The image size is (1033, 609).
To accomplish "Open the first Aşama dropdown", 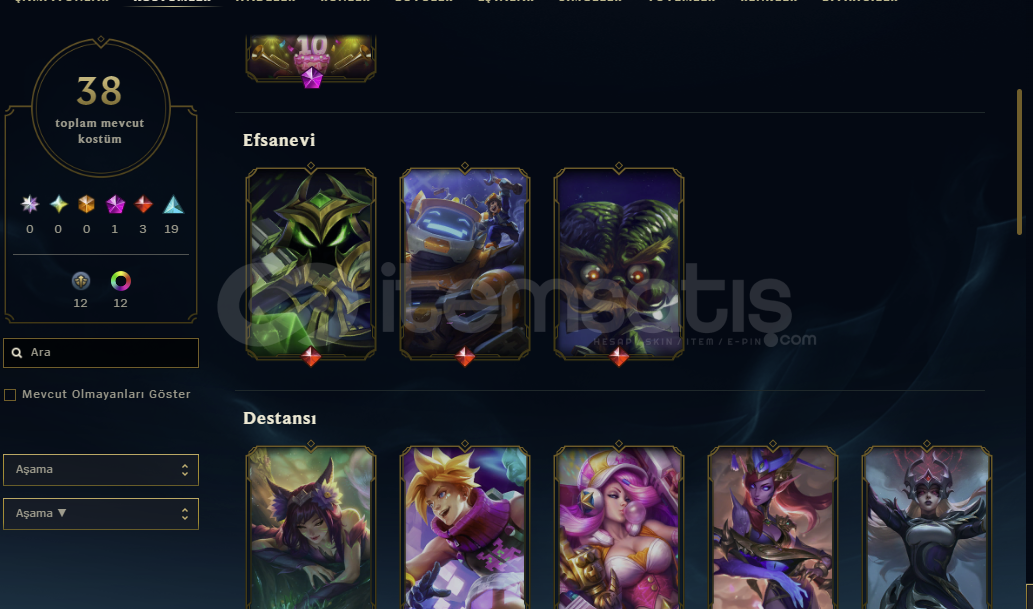I will 101,470.
